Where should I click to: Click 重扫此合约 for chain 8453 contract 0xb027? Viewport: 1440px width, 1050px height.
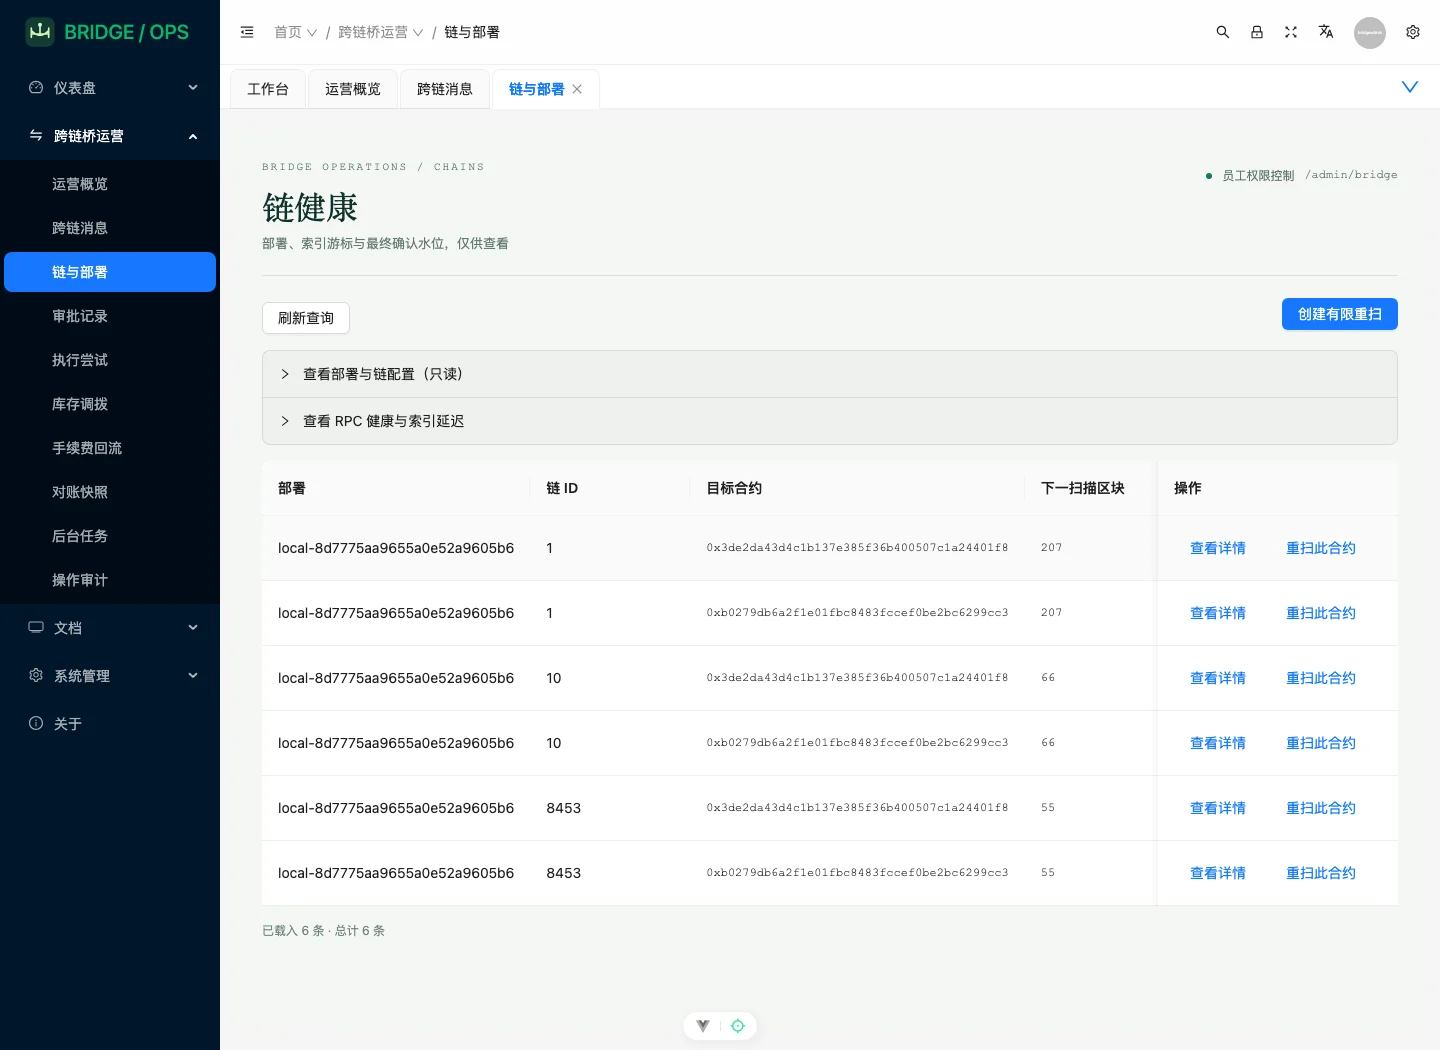click(x=1321, y=873)
